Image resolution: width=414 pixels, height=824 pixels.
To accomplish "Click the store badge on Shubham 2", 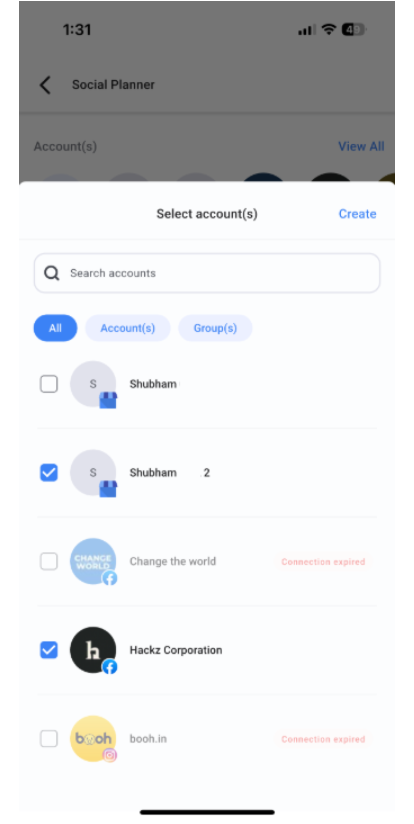I will point(108,489).
